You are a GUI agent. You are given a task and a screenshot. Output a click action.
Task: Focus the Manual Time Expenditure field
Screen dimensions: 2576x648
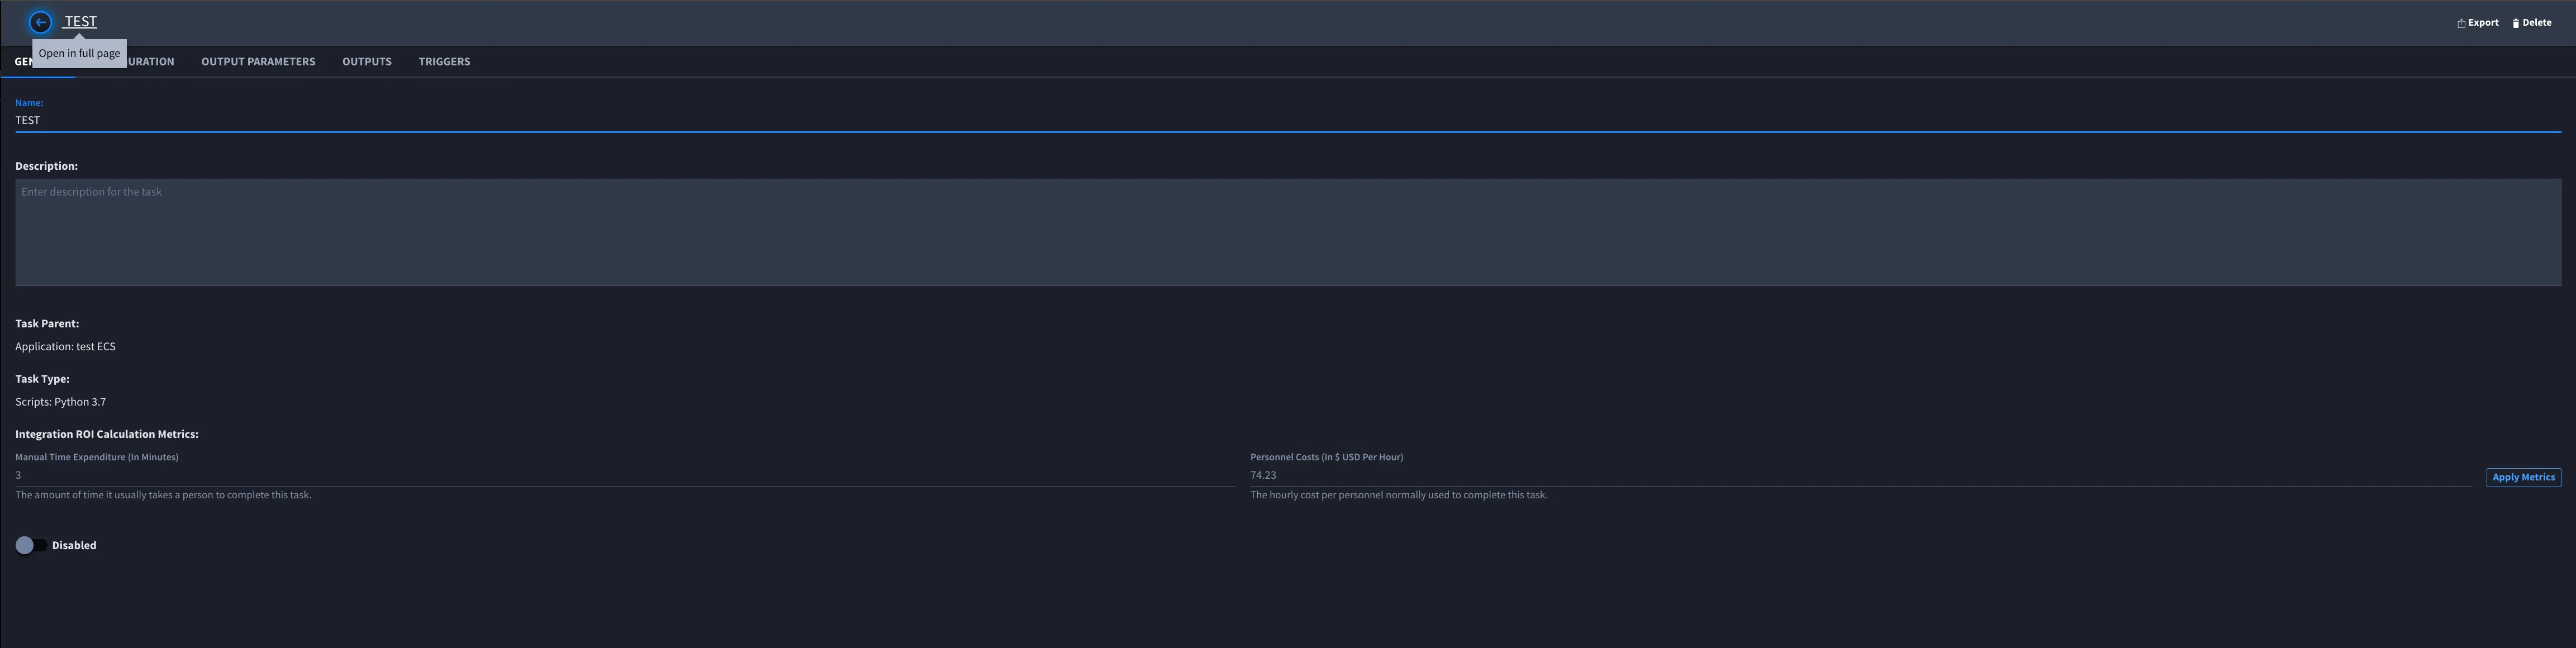coord(625,475)
